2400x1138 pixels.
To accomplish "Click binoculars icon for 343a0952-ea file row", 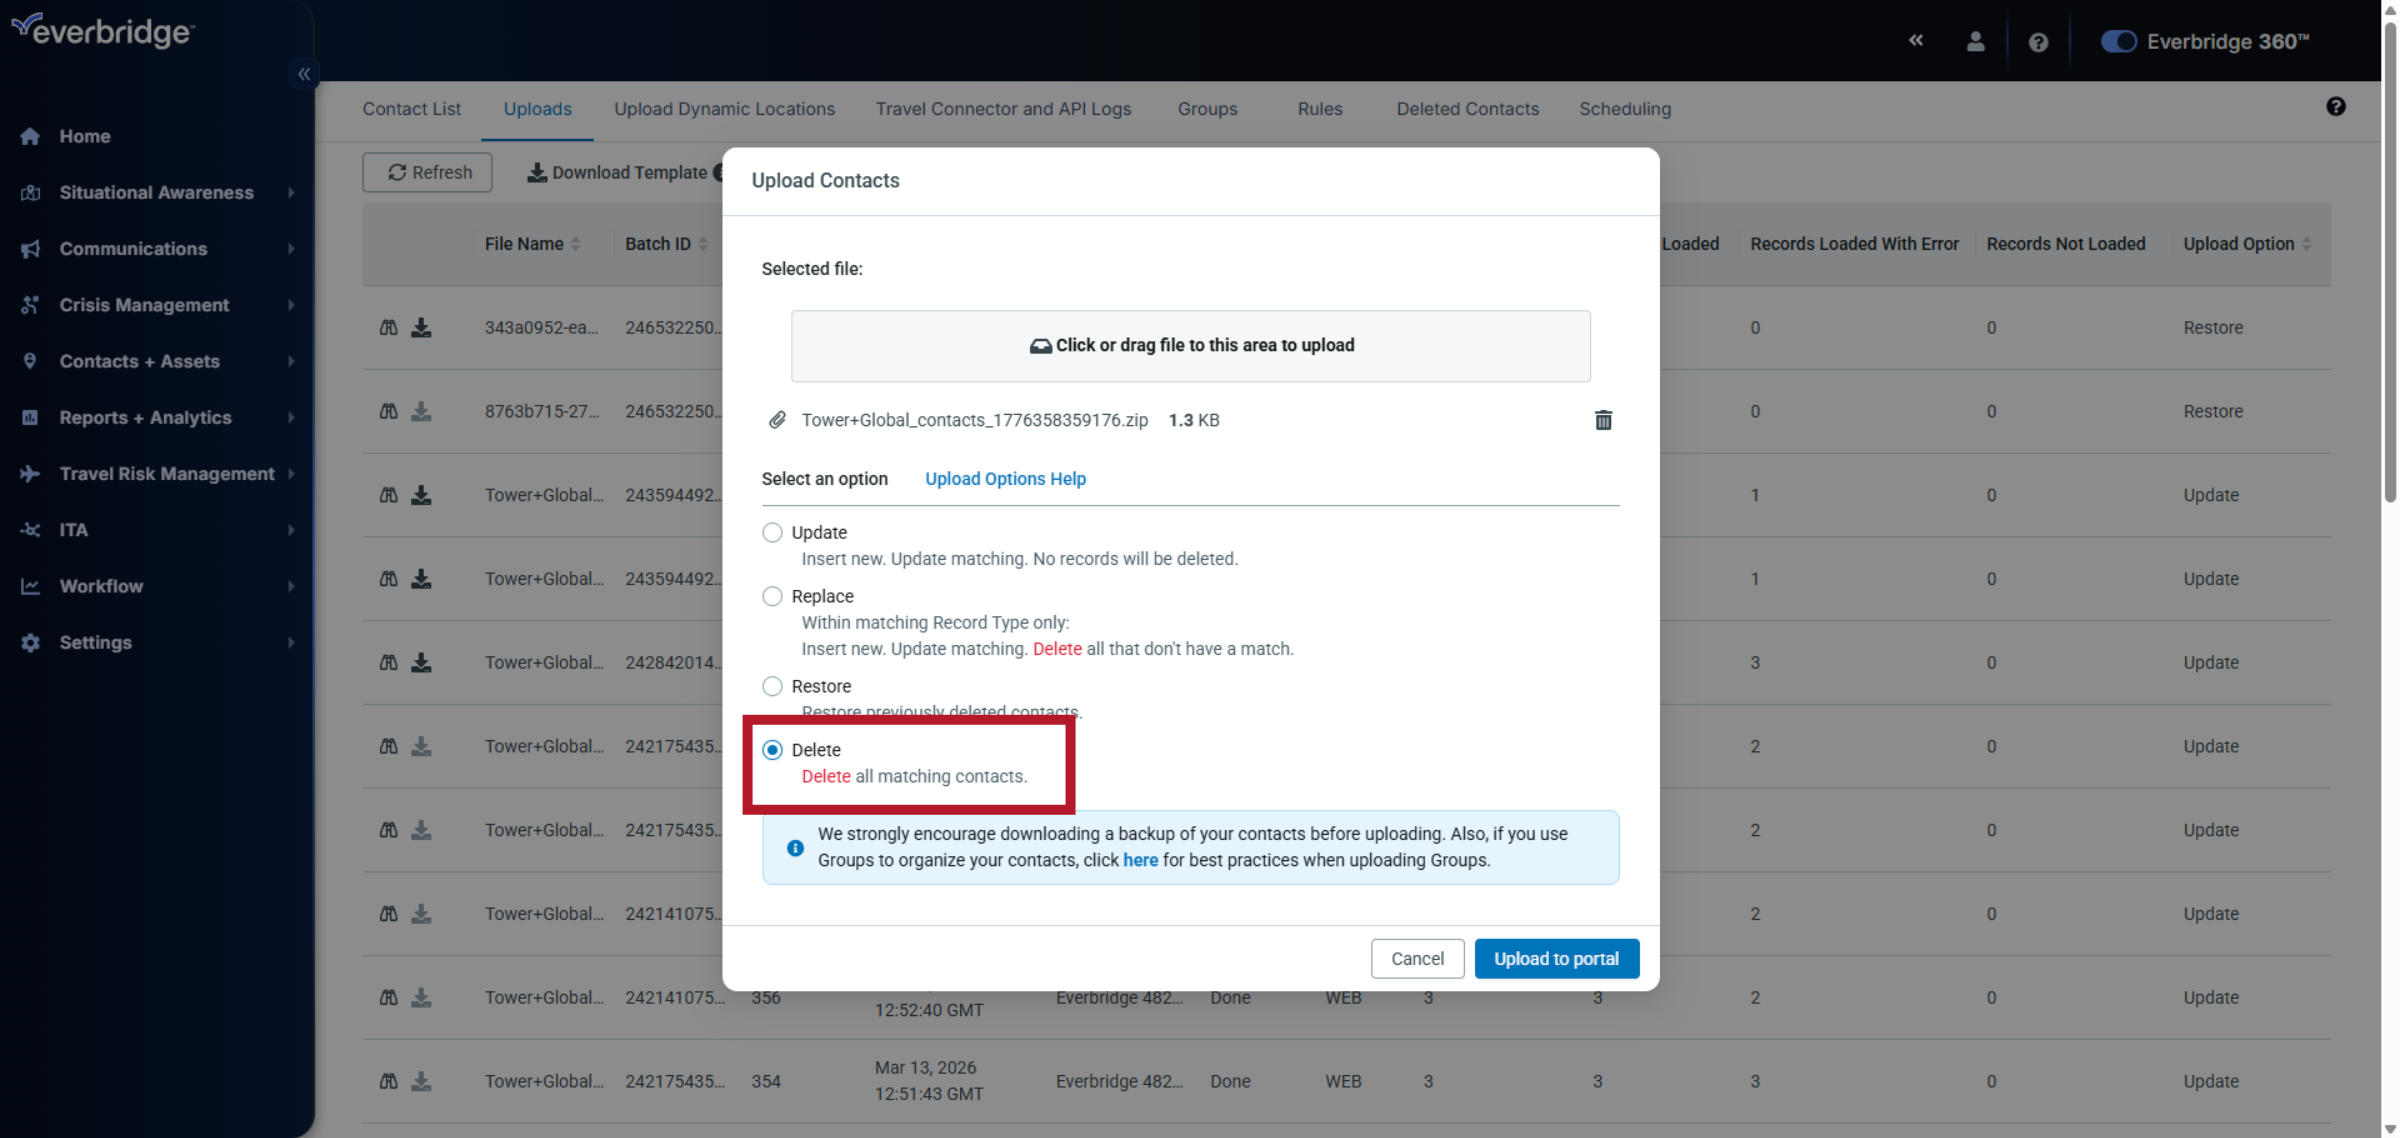I will [x=389, y=327].
